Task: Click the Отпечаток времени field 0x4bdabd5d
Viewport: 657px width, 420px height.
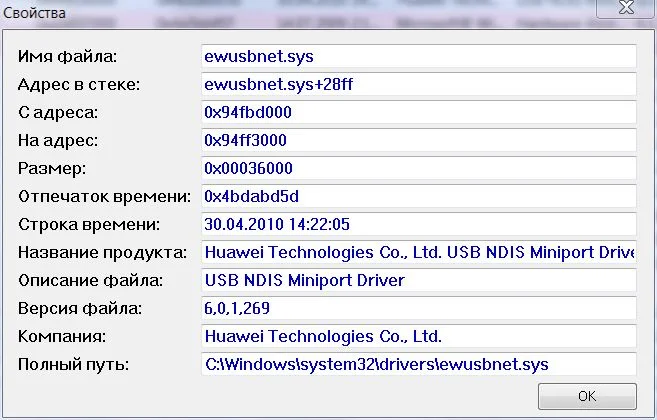Action: click(x=419, y=196)
